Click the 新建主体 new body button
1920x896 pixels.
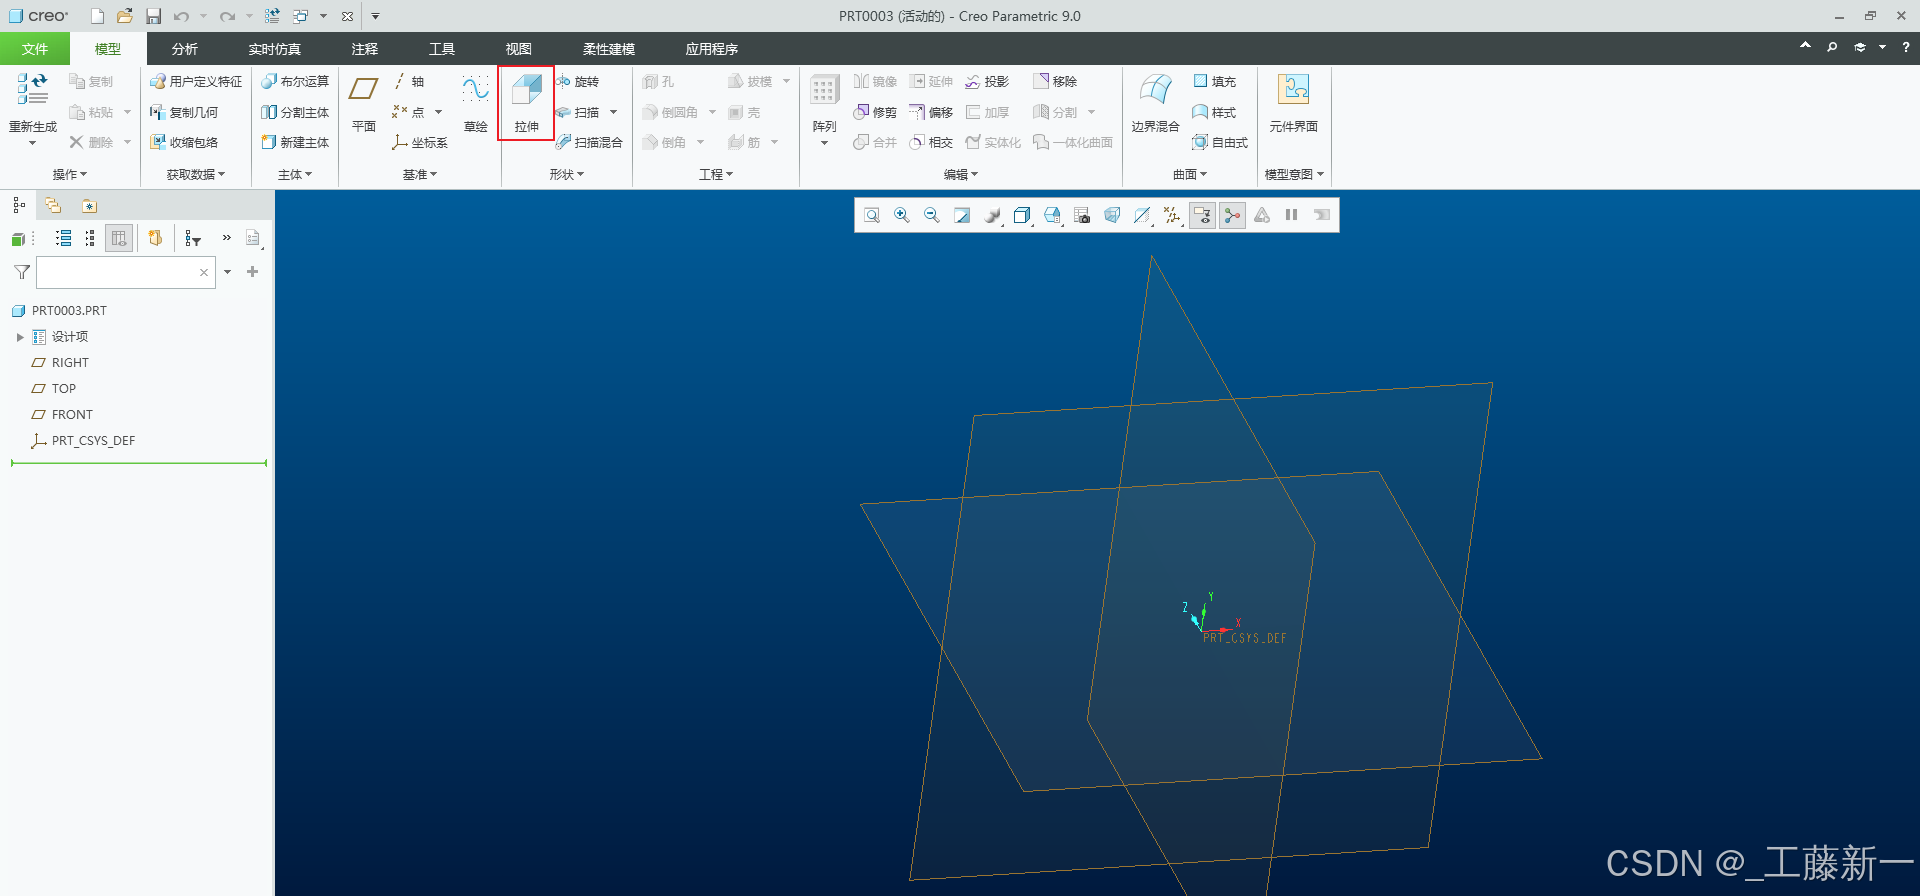(295, 142)
